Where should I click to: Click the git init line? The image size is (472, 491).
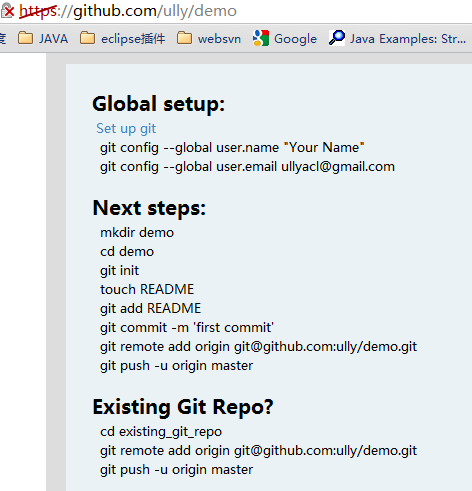click(x=120, y=270)
